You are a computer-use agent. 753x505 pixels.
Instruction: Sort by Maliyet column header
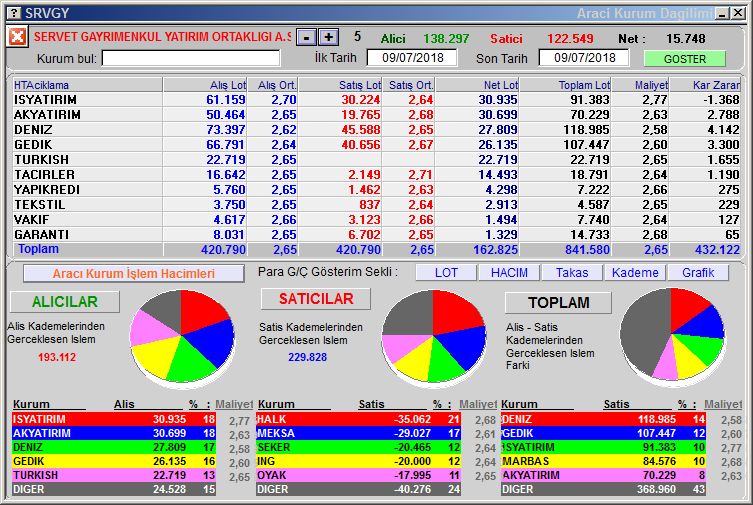point(640,85)
